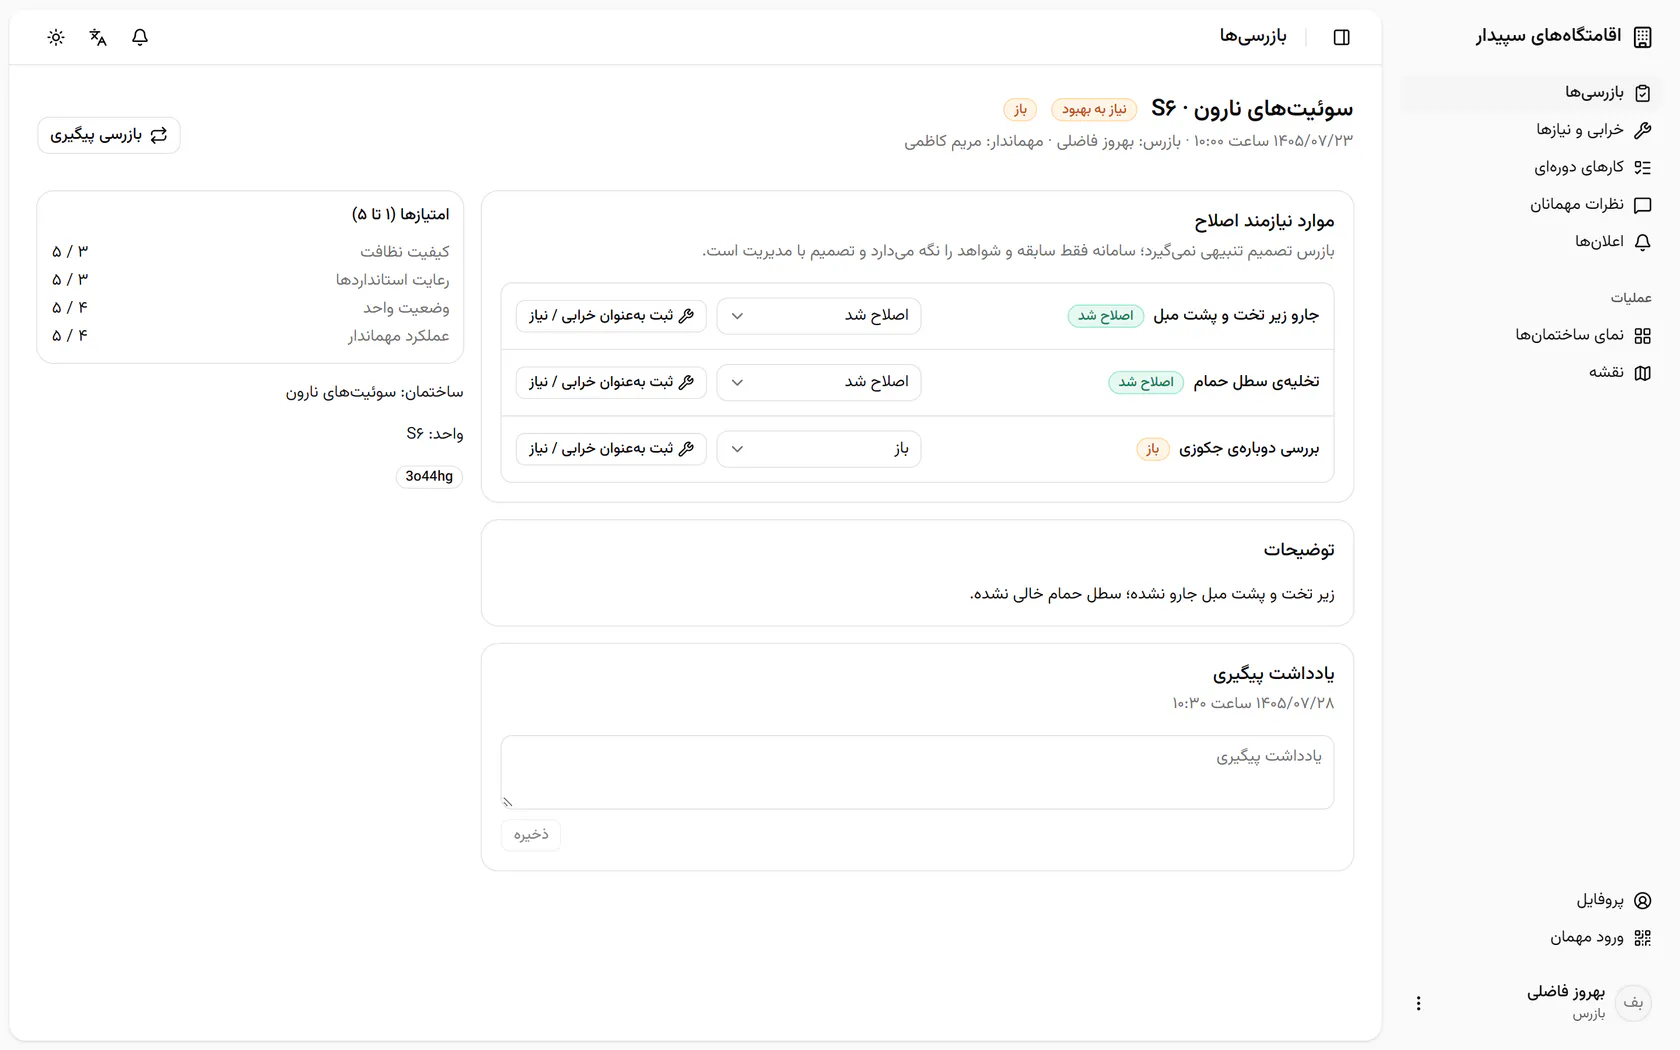Click the اقامتگاه‌های سپیدار building logo
The image size is (1680, 1050).
tap(1642, 37)
